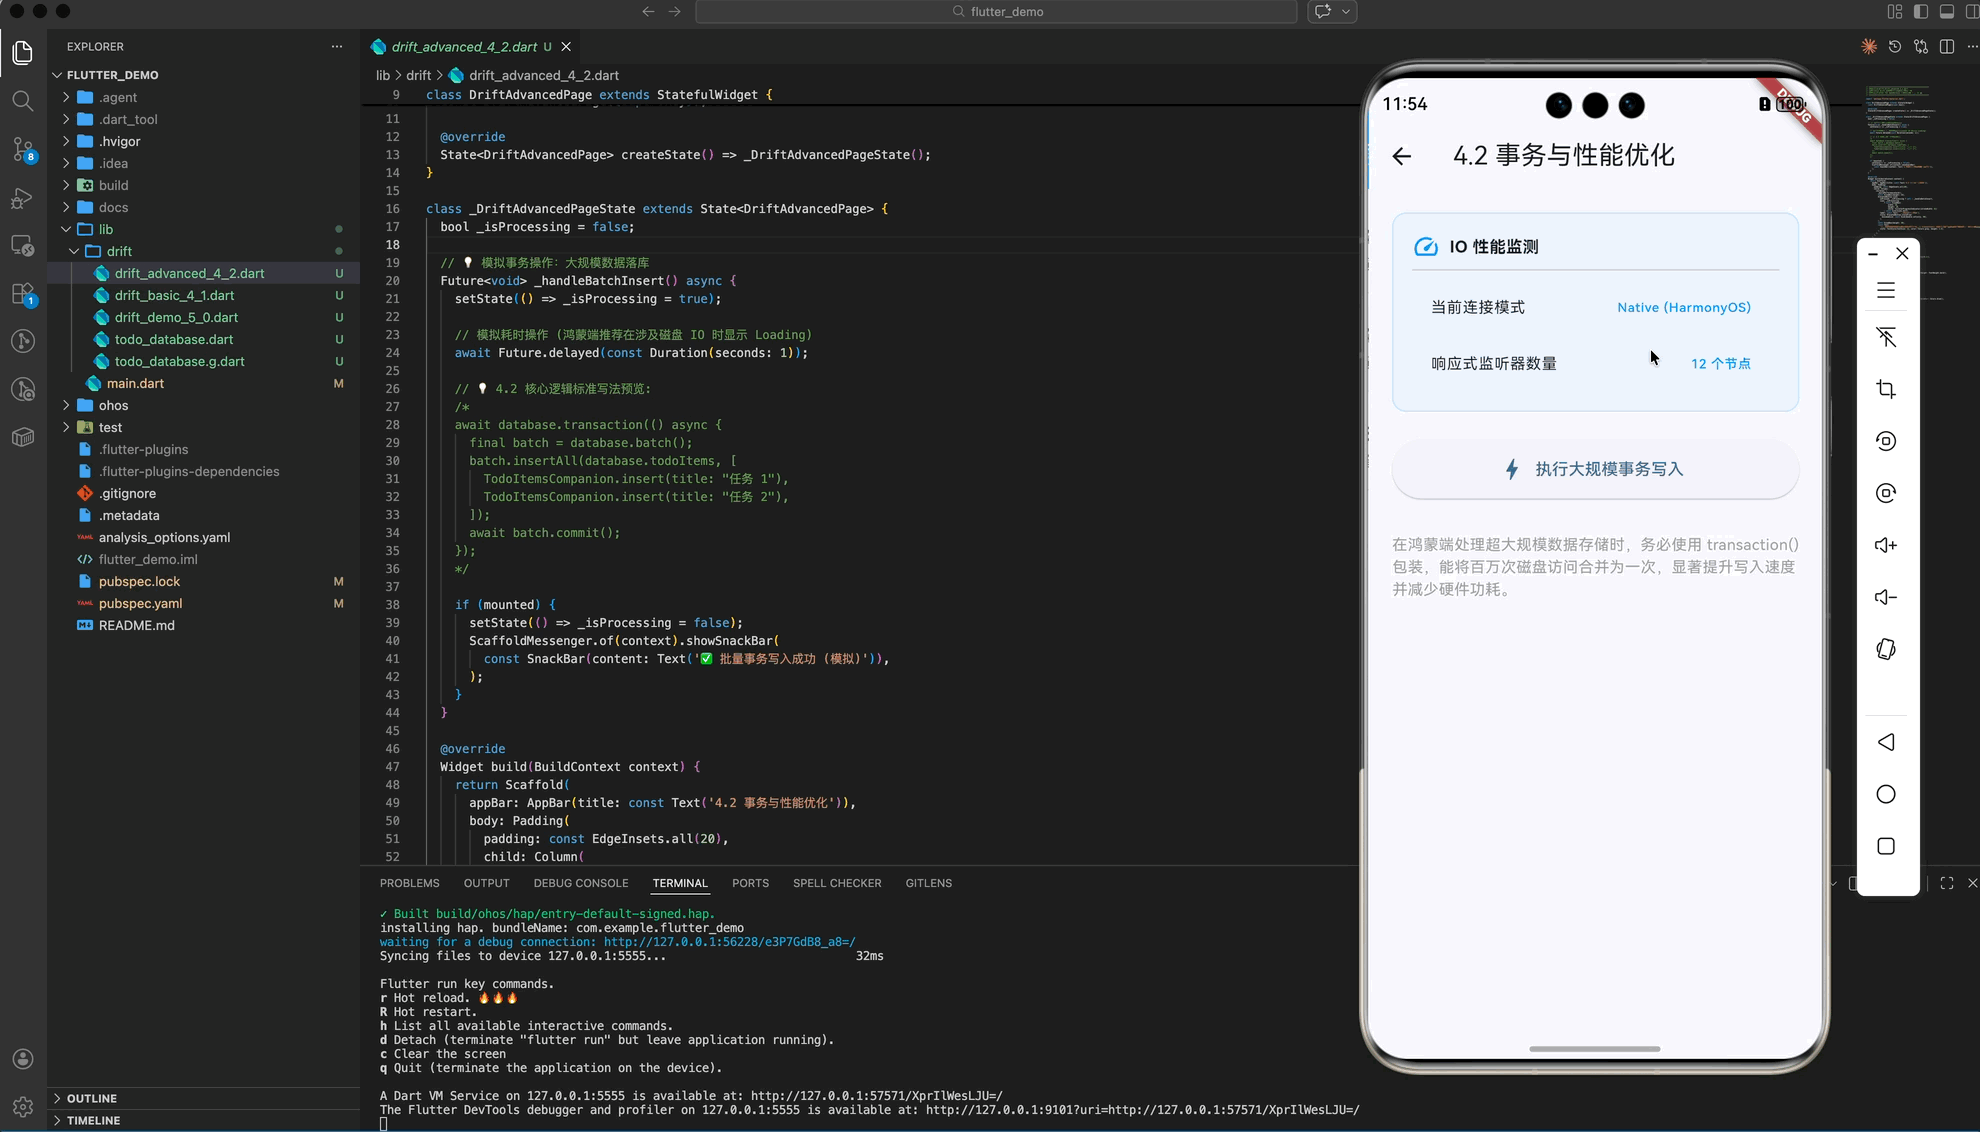Maximize the terminal panel size
The image size is (1980, 1132).
click(x=1946, y=883)
